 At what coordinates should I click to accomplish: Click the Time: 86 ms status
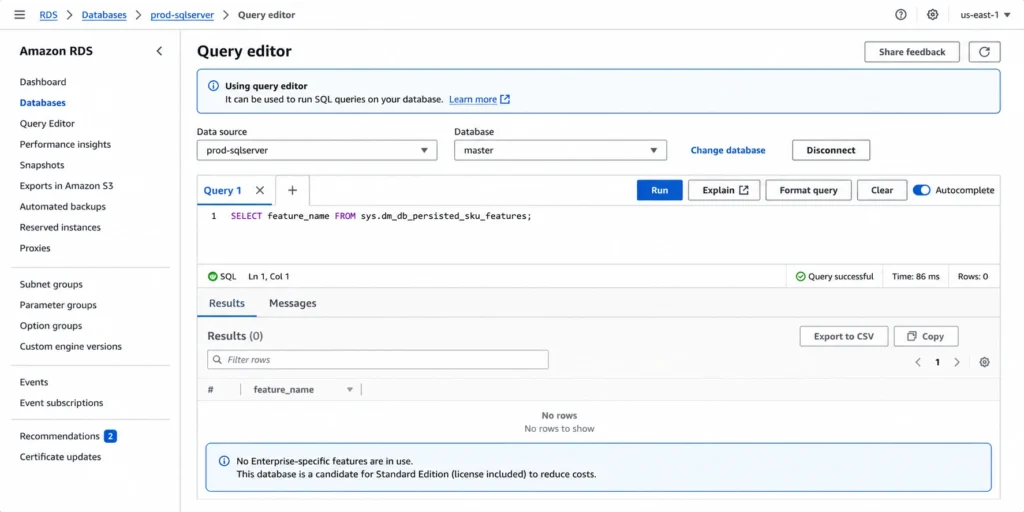pos(916,276)
